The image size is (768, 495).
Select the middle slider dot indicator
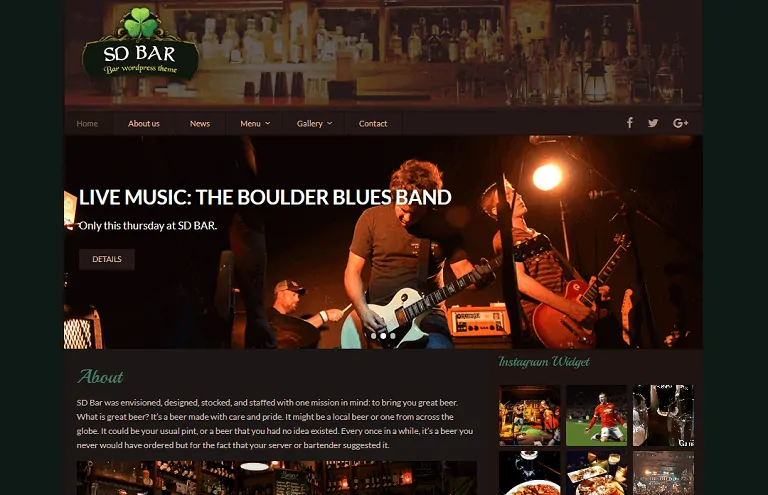point(383,336)
